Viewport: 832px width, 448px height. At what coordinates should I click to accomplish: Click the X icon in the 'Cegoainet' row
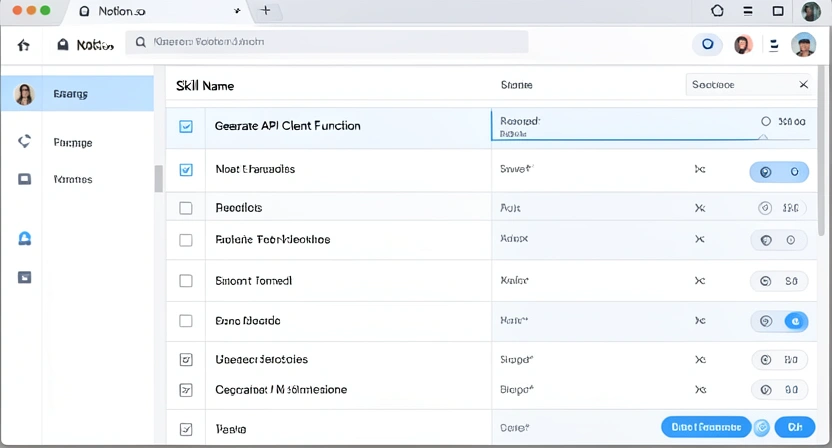tap(700, 390)
